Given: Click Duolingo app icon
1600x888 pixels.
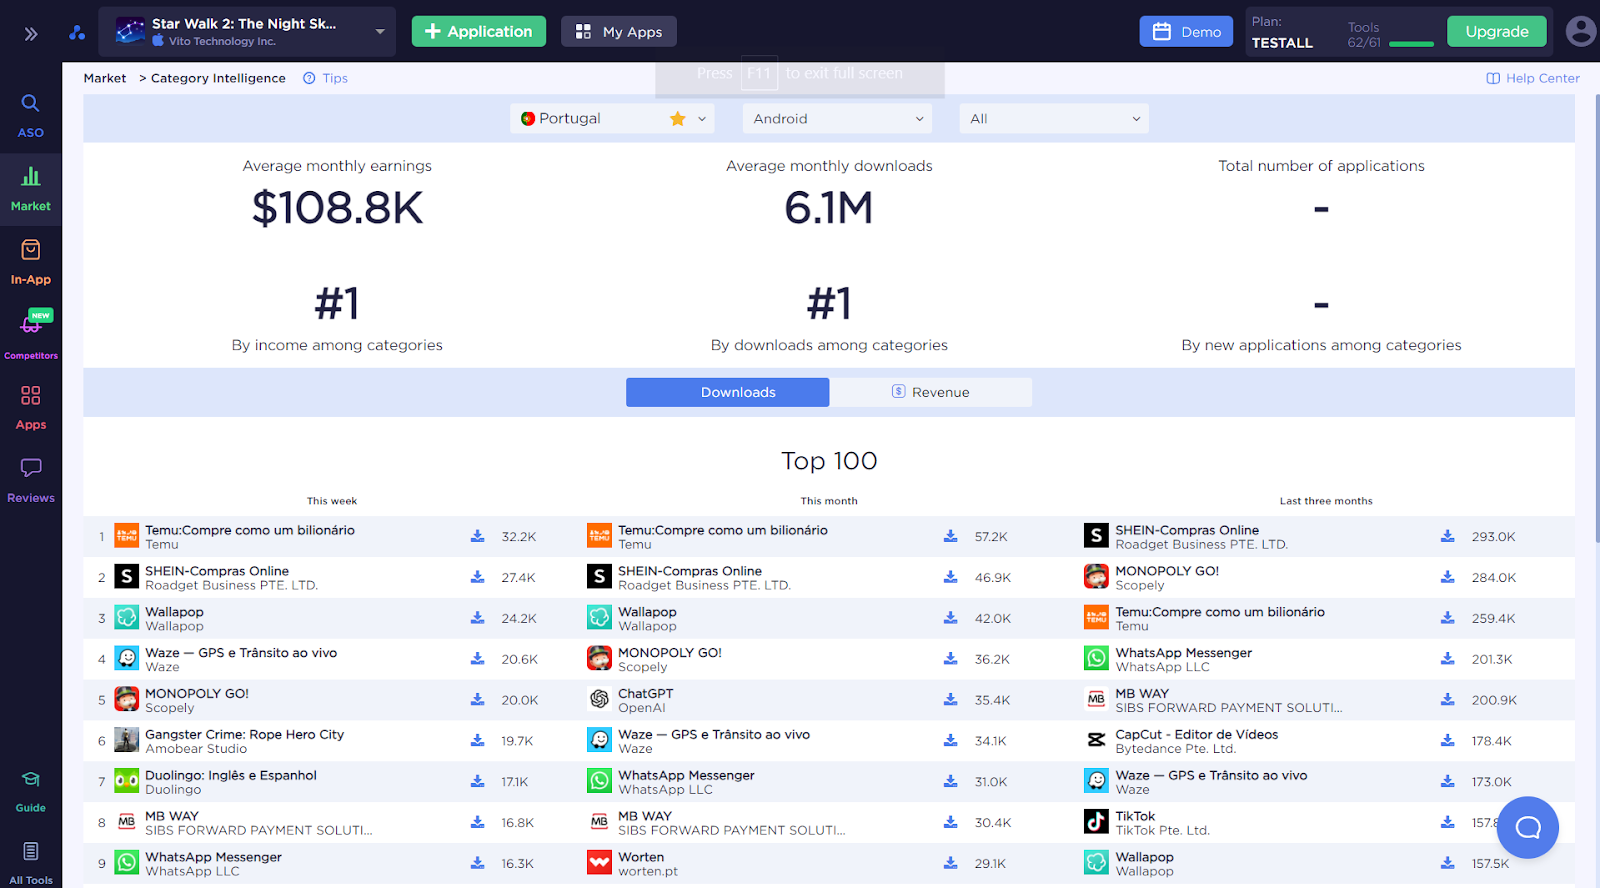Looking at the screenshot, I should pyautogui.click(x=127, y=781).
